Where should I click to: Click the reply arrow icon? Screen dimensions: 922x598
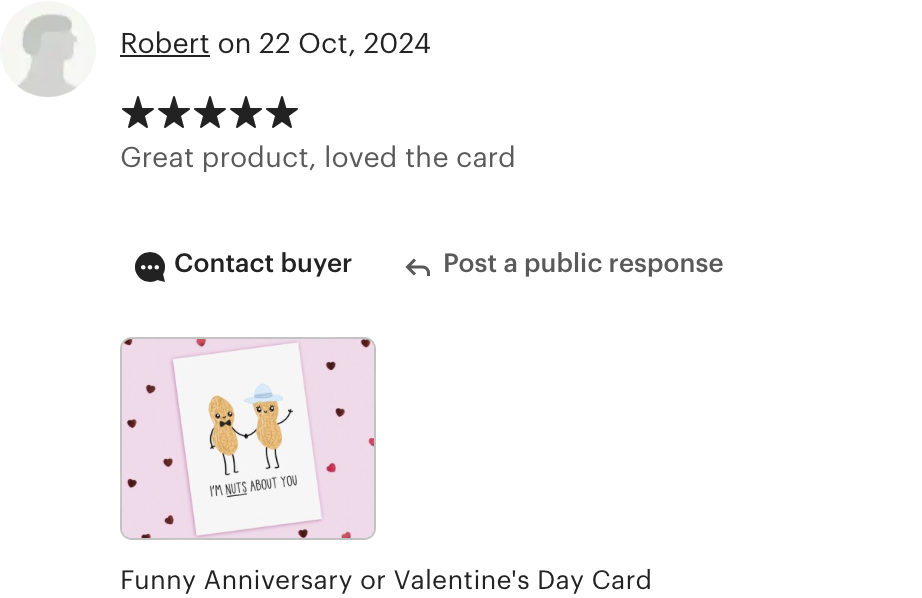[418, 267]
